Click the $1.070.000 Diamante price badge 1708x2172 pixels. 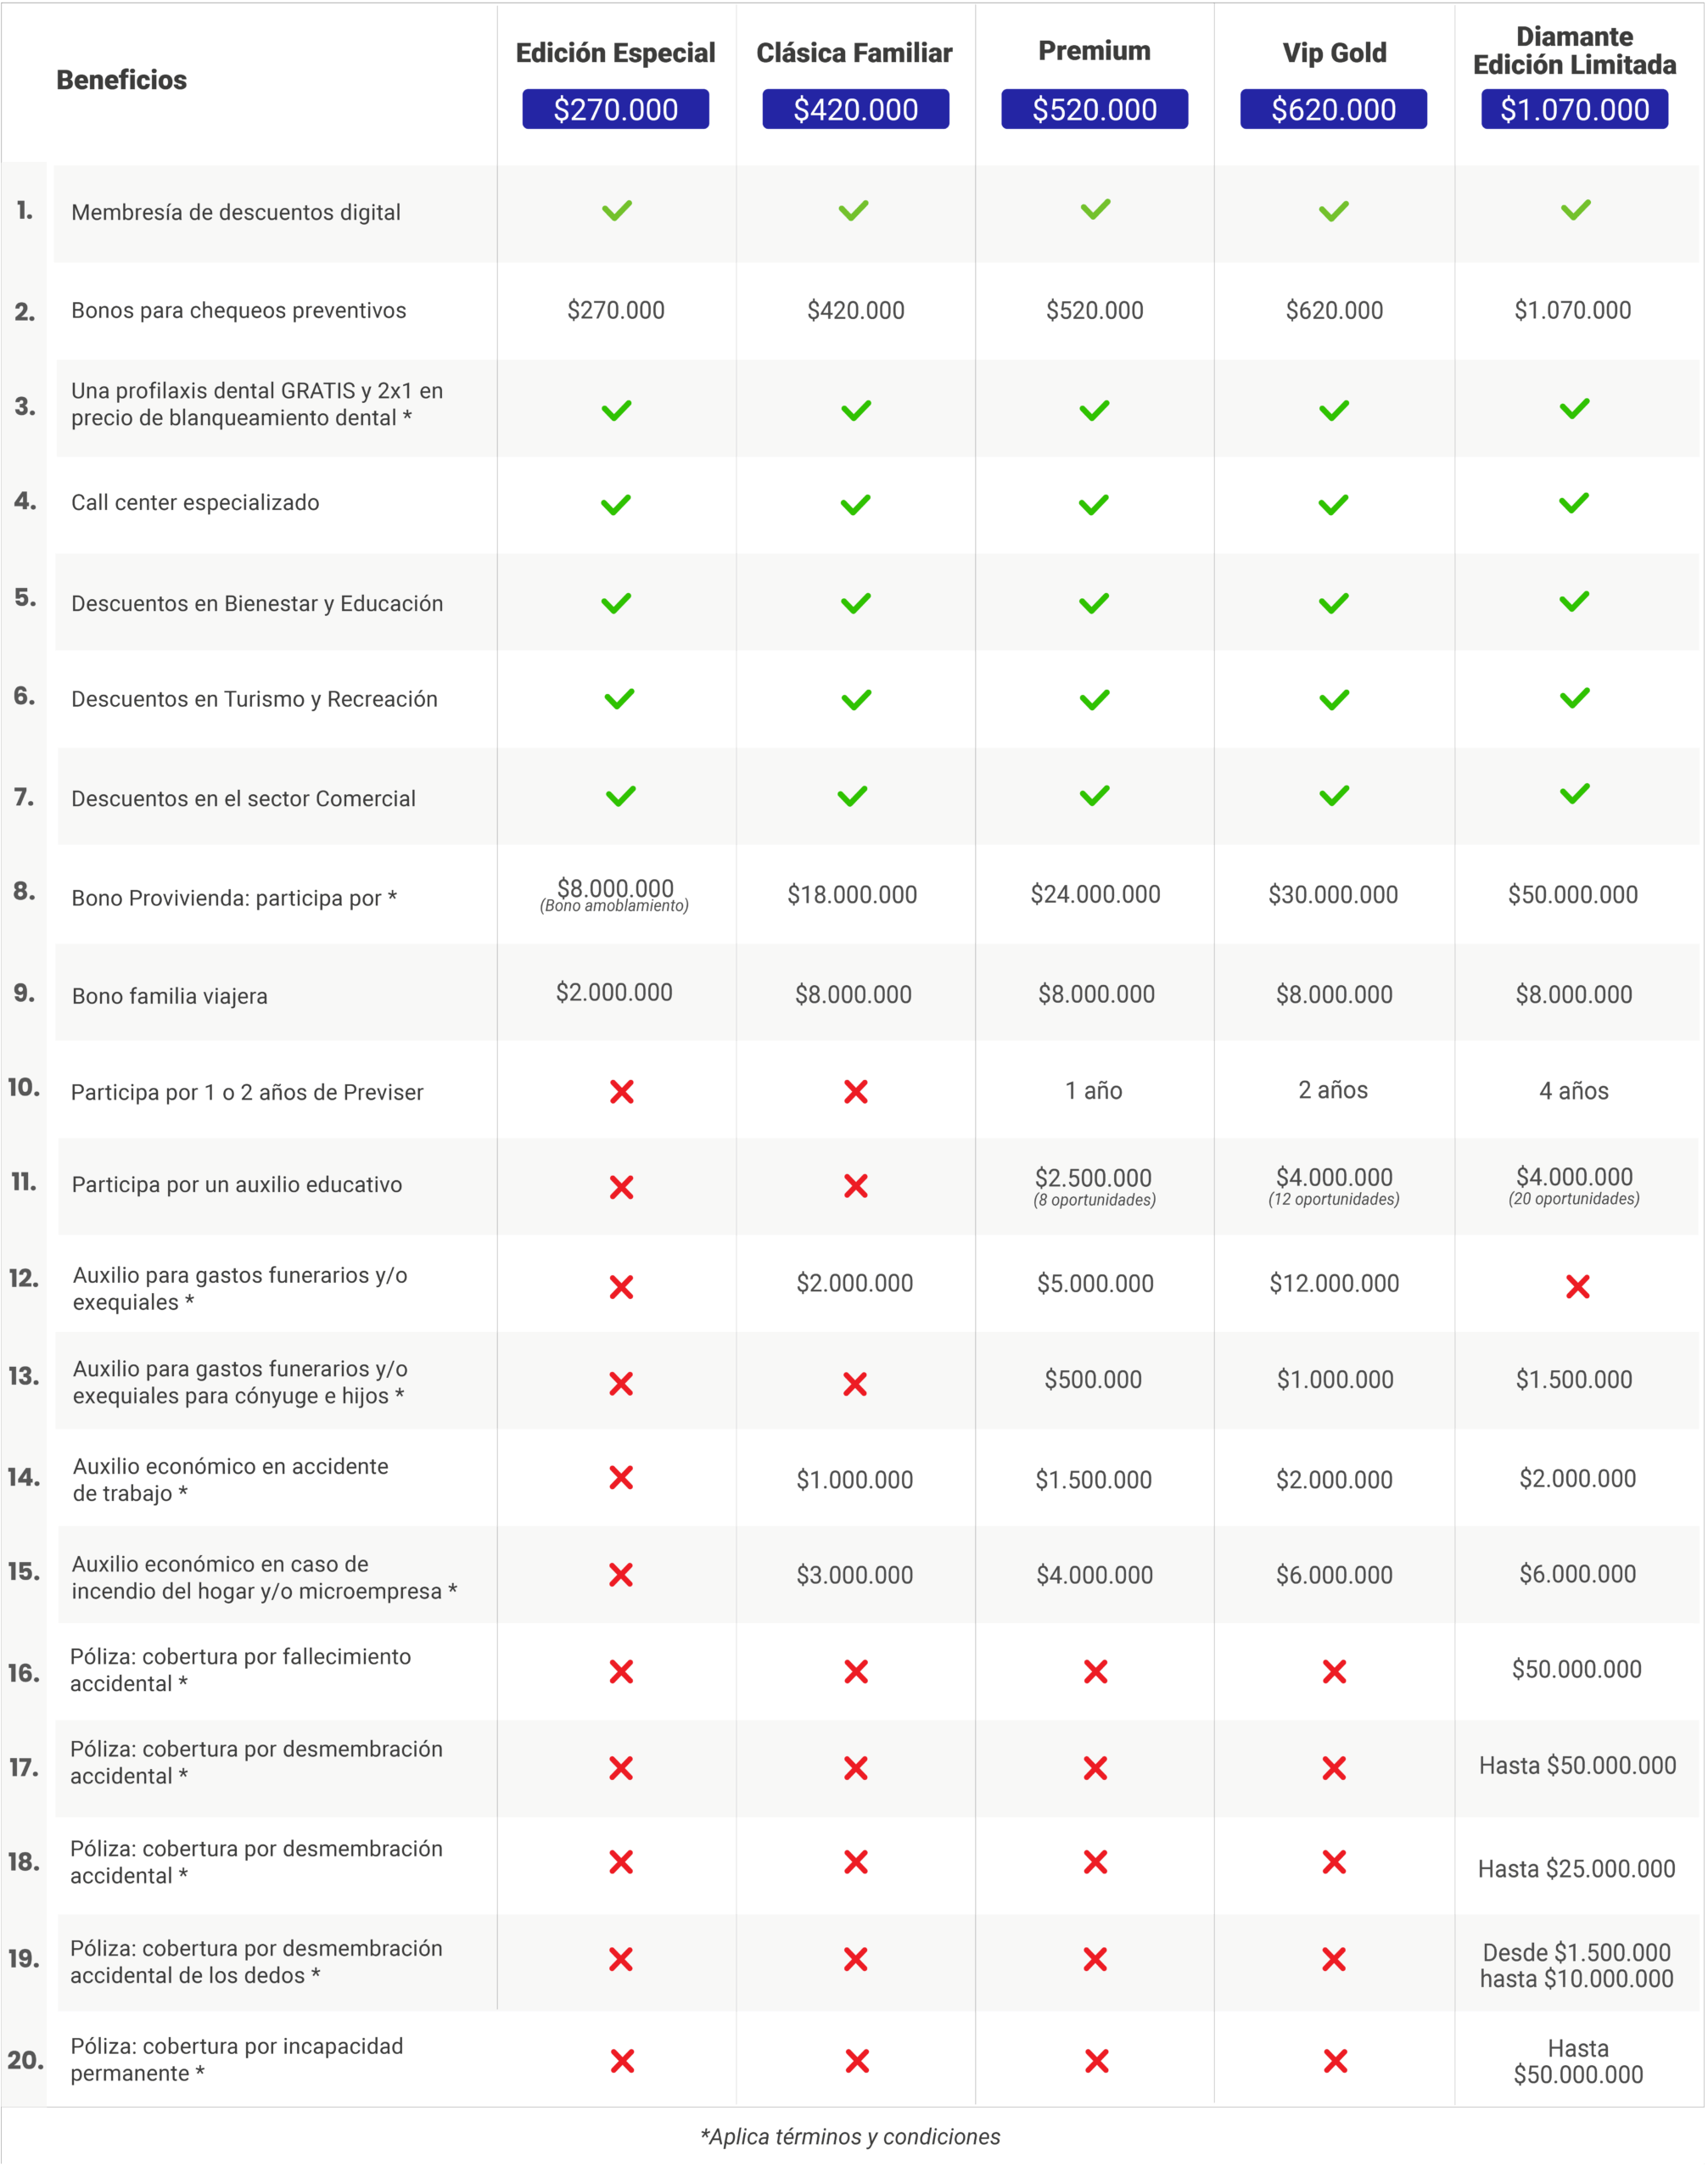pos(1574,109)
